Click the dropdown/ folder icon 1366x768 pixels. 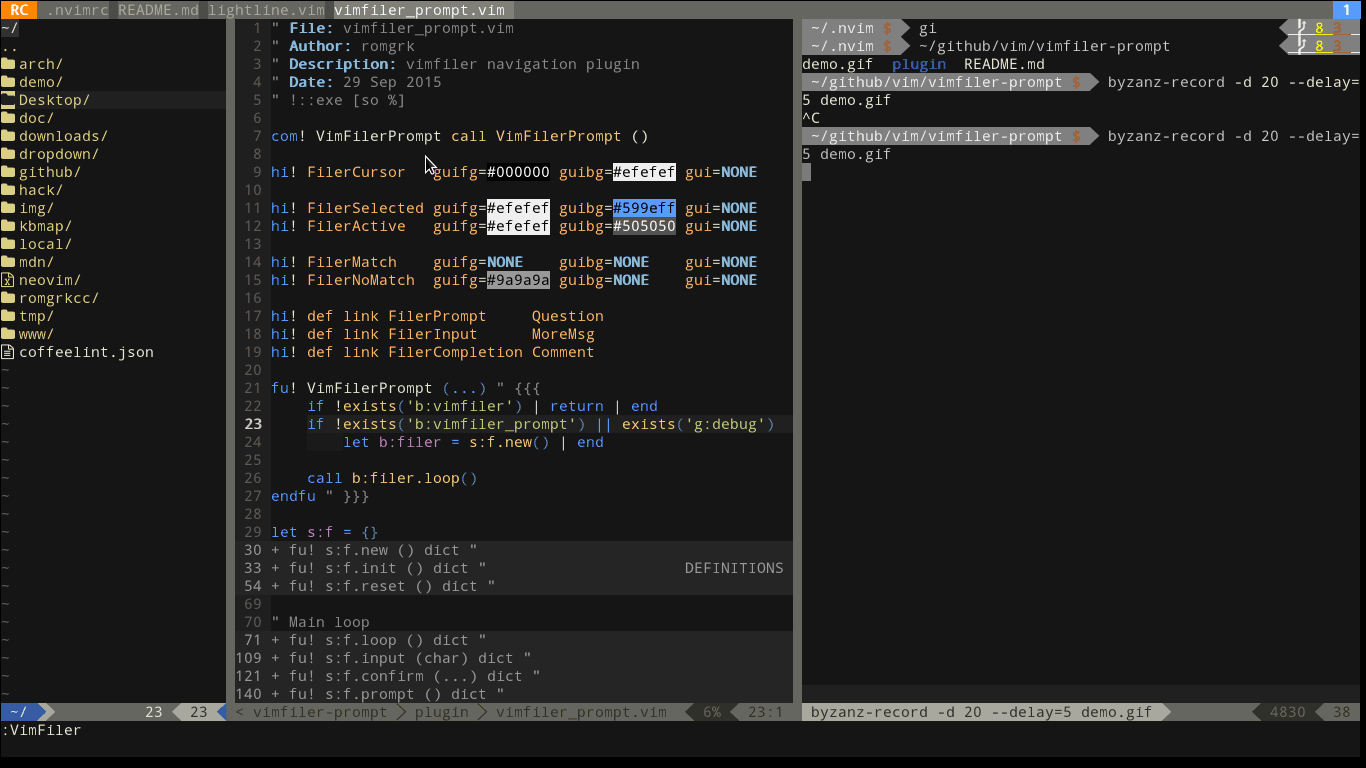(8, 154)
